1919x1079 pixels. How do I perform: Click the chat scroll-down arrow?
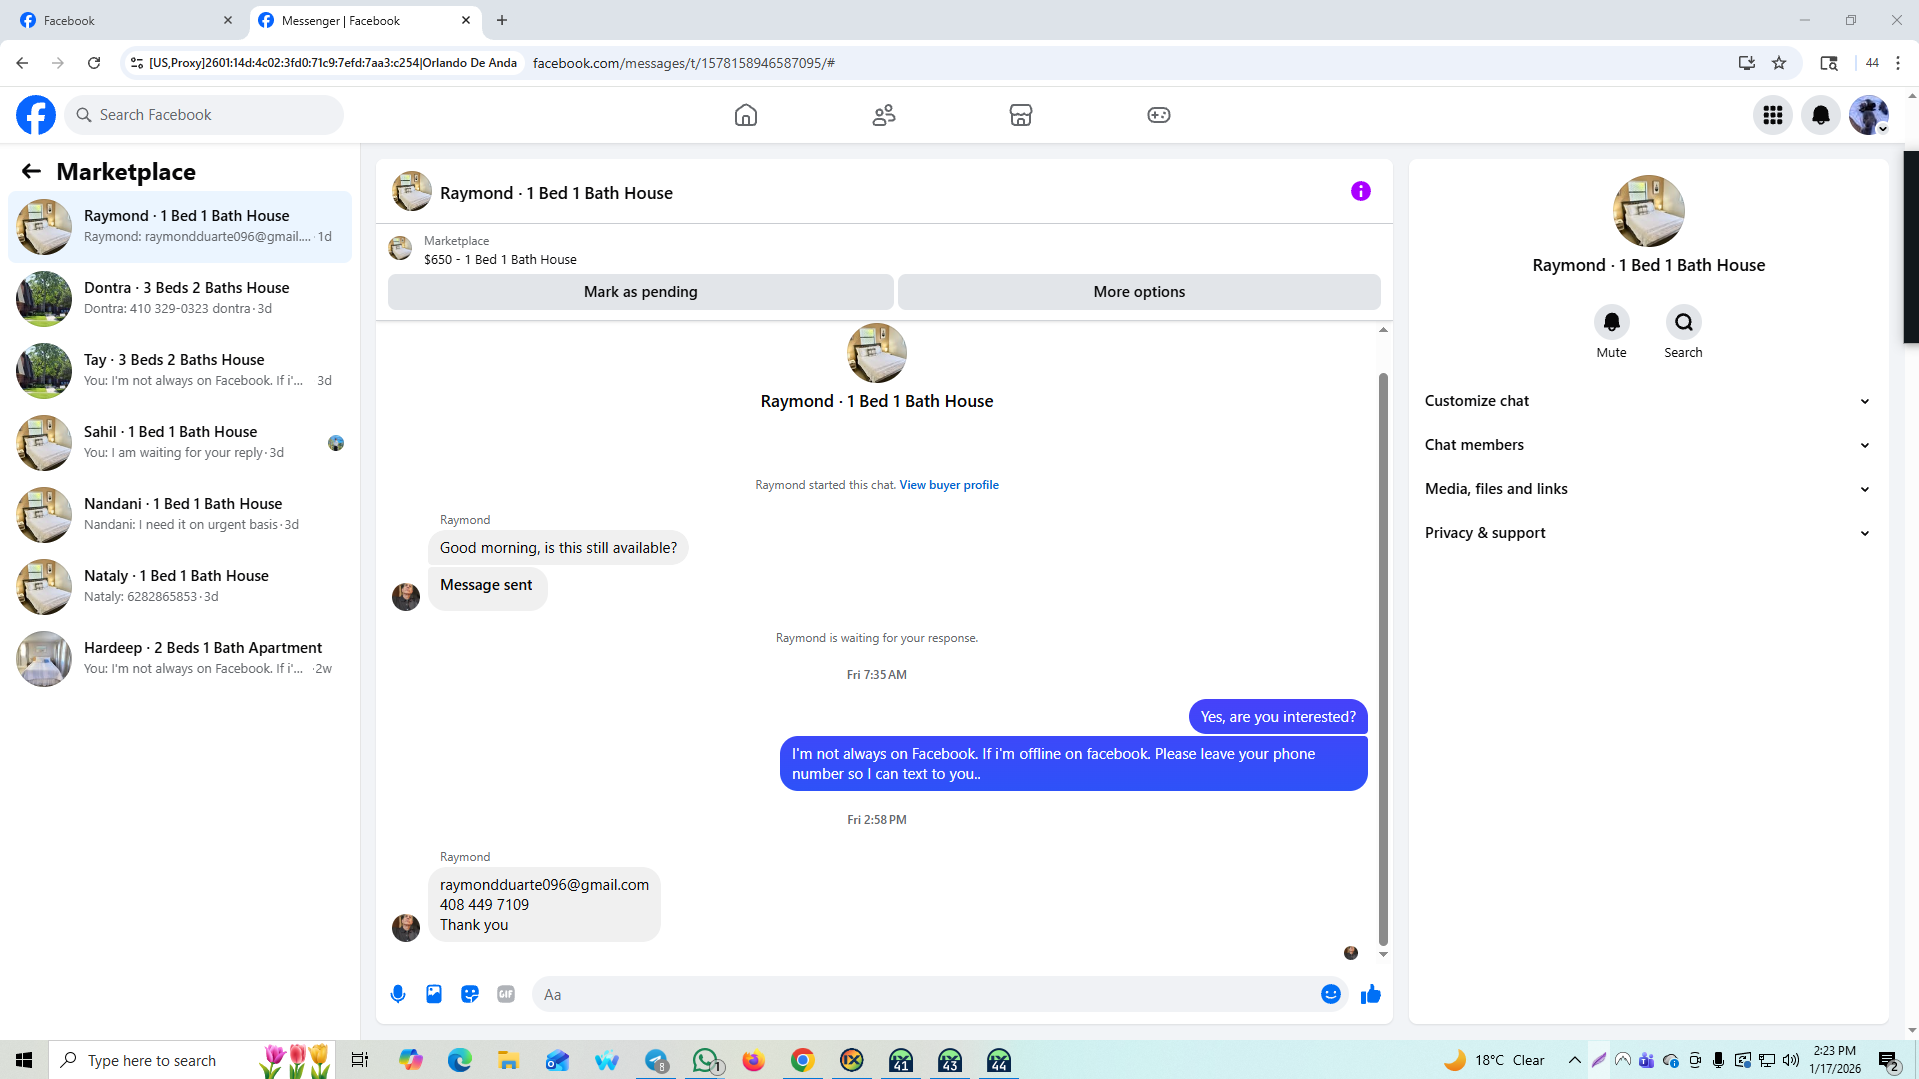[1383, 954]
